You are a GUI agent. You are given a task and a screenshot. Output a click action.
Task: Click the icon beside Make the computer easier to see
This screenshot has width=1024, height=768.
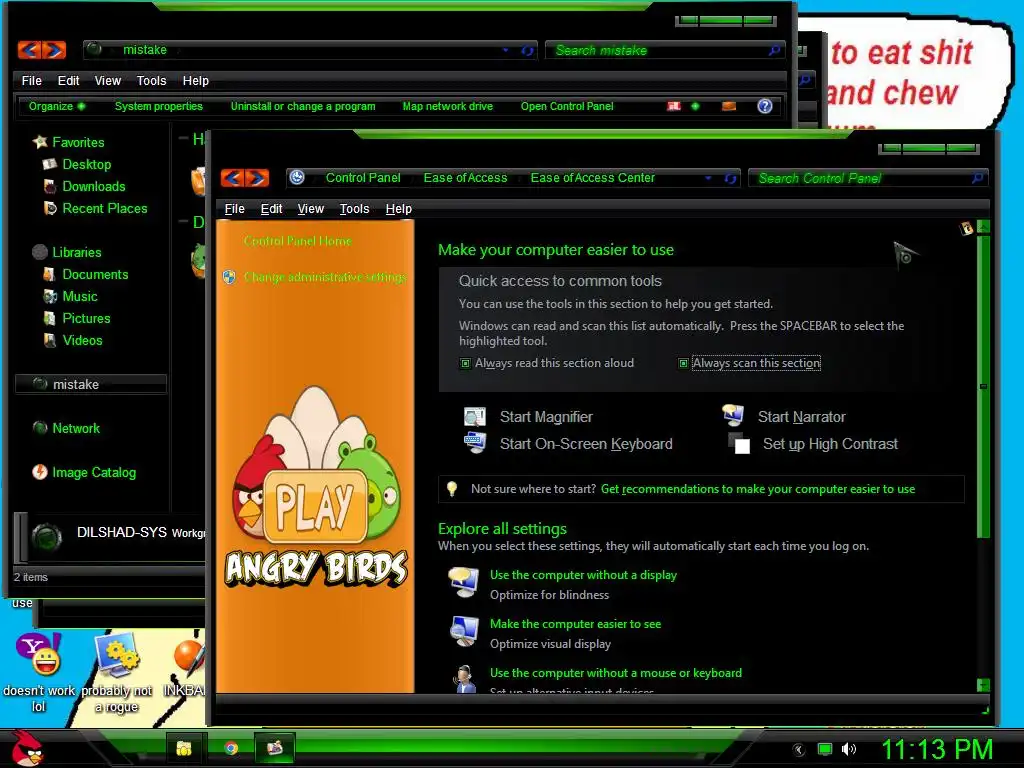(x=464, y=632)
